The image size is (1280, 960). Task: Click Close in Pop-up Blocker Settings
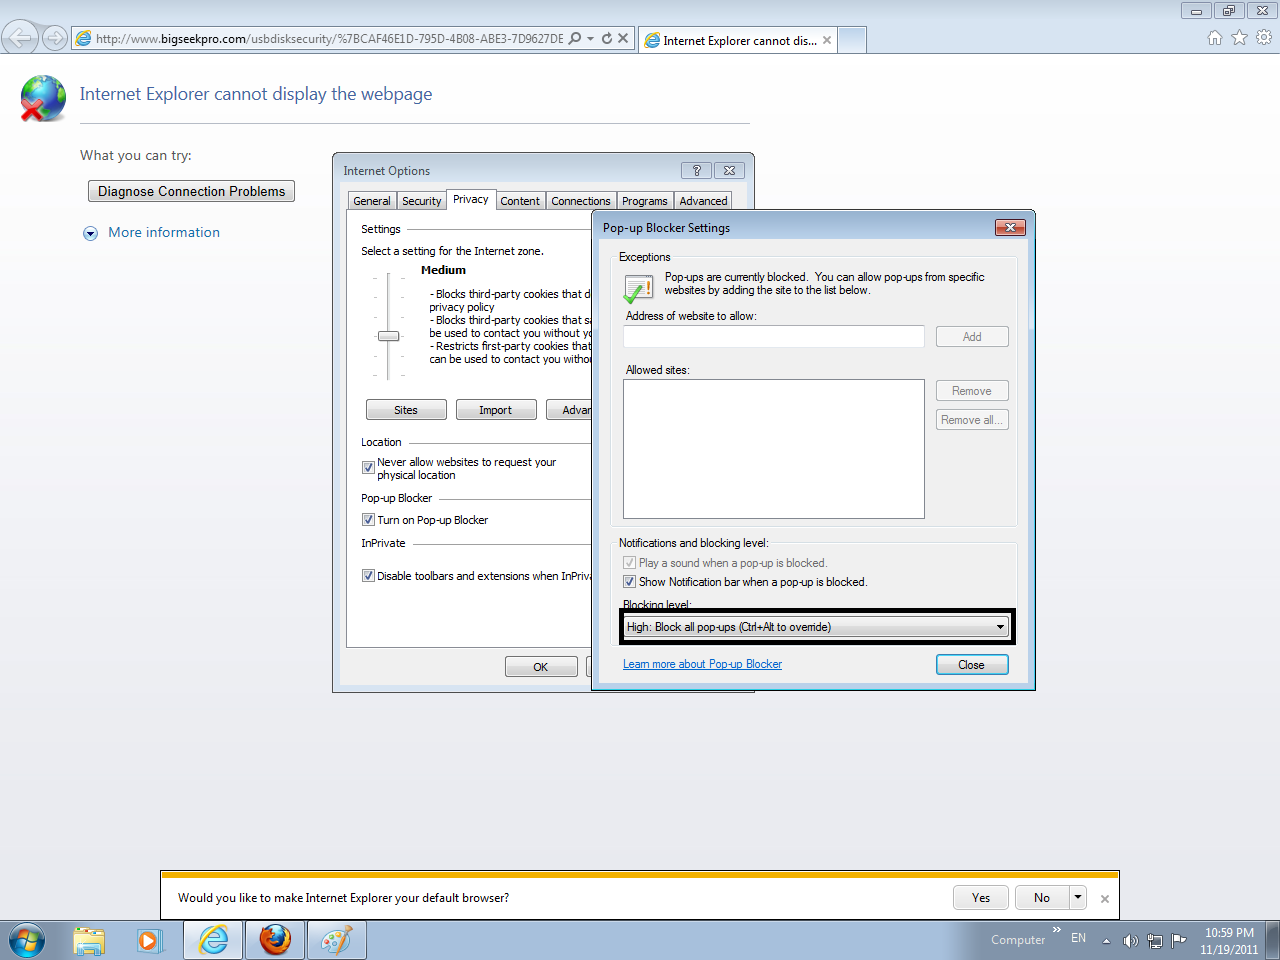[972, 665]
